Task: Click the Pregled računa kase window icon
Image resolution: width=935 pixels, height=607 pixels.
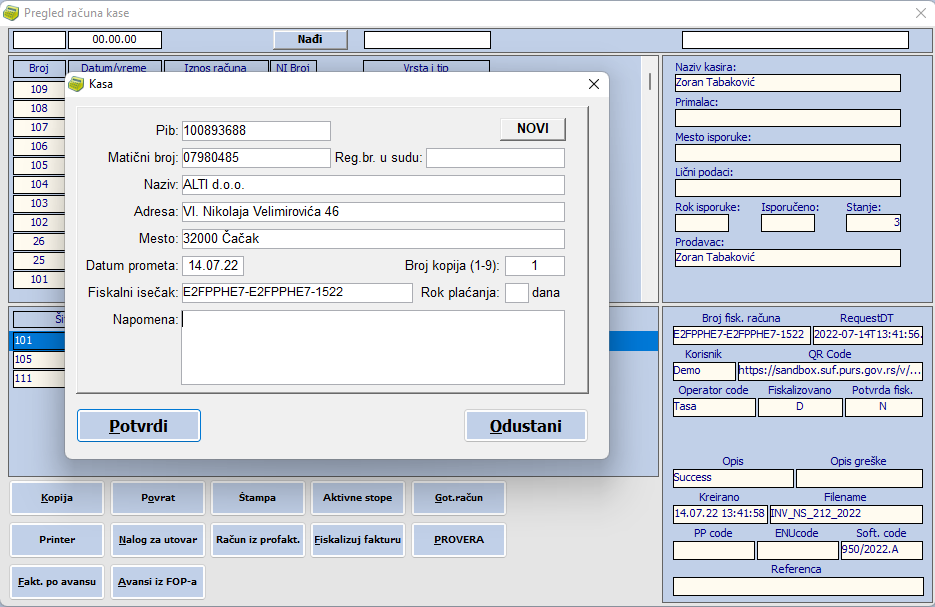Action: (11, 13)
